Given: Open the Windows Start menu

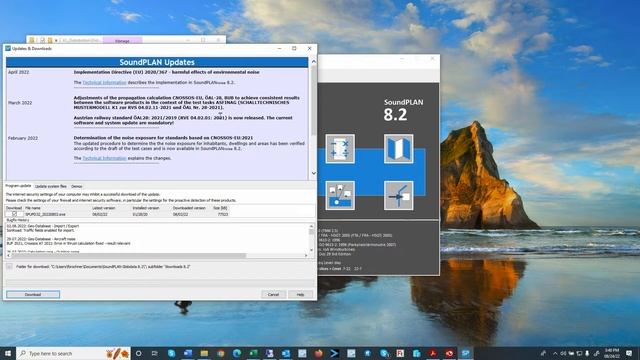Looking at the screenshot, I should (x=8, y=353).
